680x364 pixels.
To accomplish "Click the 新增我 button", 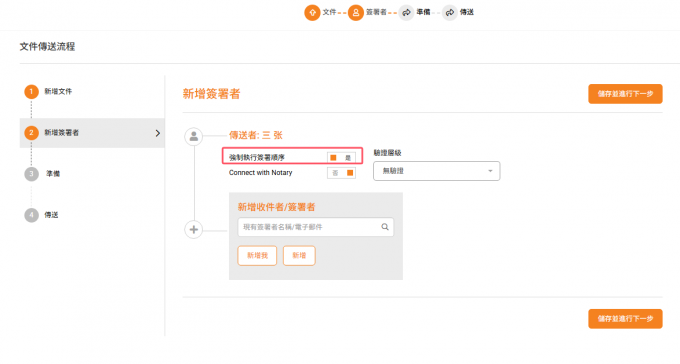I will (257, 256).
